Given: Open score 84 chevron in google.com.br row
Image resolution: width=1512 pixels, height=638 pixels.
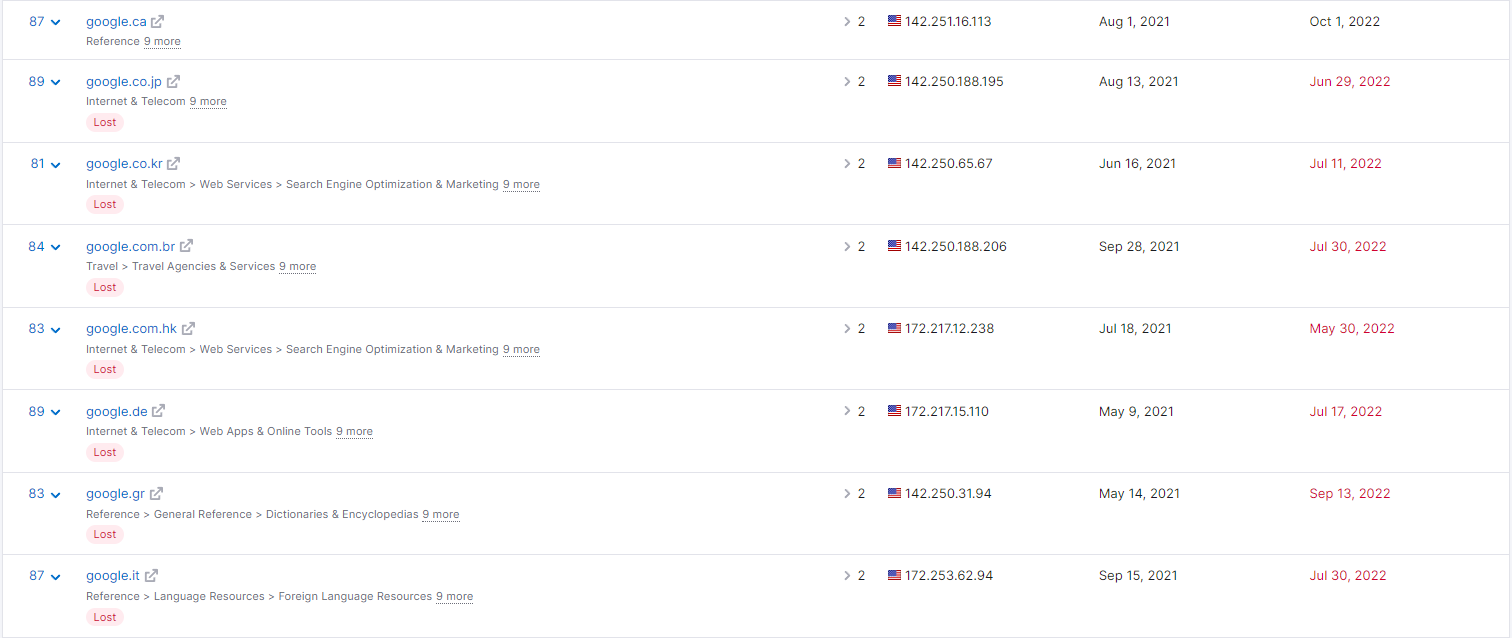Looking at the screenshot, I should tap(56, 247).
